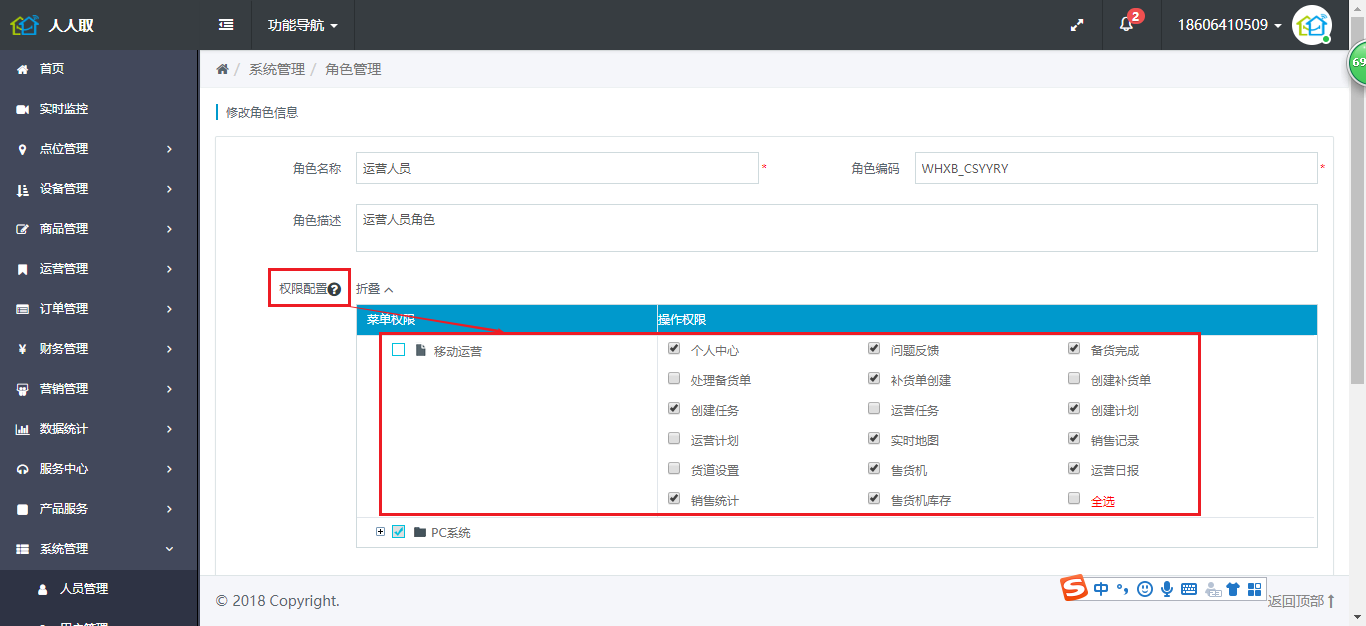Click the © 2018 Copyright. footer text

tap(278, 601)
